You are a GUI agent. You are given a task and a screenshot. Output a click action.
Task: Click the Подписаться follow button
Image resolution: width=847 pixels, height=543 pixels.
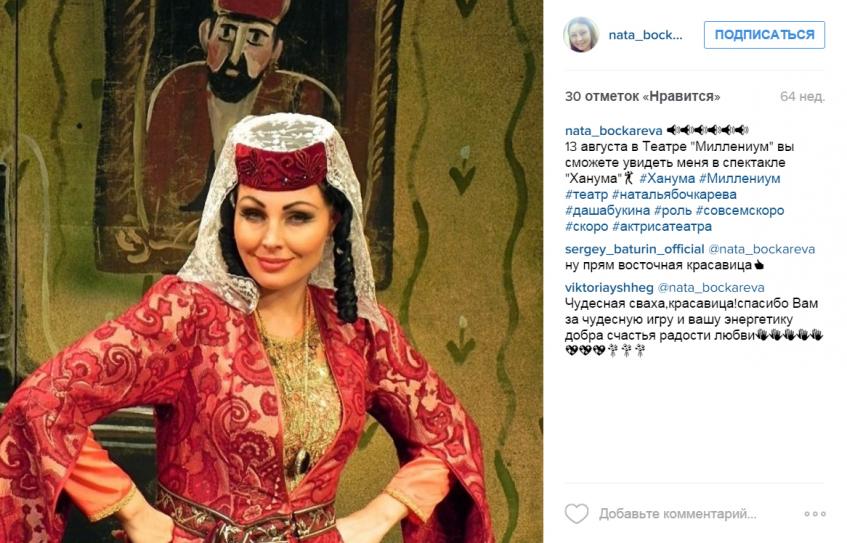[764, 35]
